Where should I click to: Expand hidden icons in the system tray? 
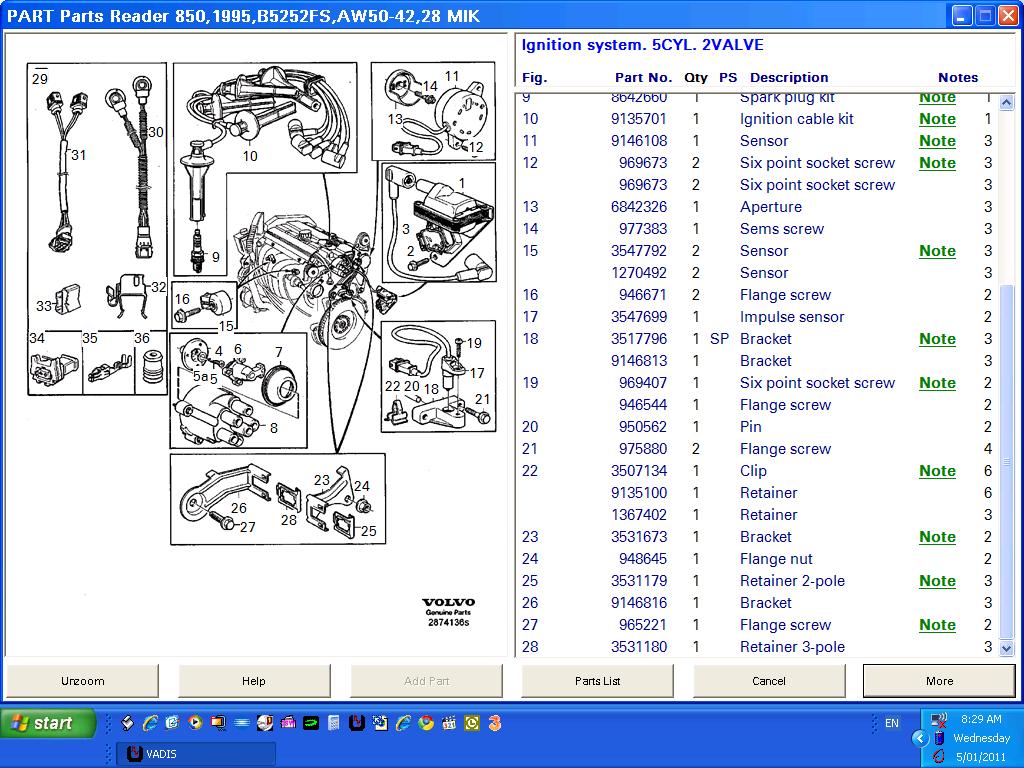[921, 738]
